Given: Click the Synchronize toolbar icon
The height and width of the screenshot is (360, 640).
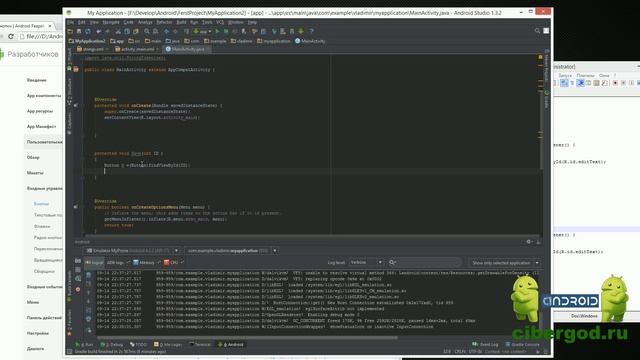Looking at the screenshot, I should tap(87, 31).
